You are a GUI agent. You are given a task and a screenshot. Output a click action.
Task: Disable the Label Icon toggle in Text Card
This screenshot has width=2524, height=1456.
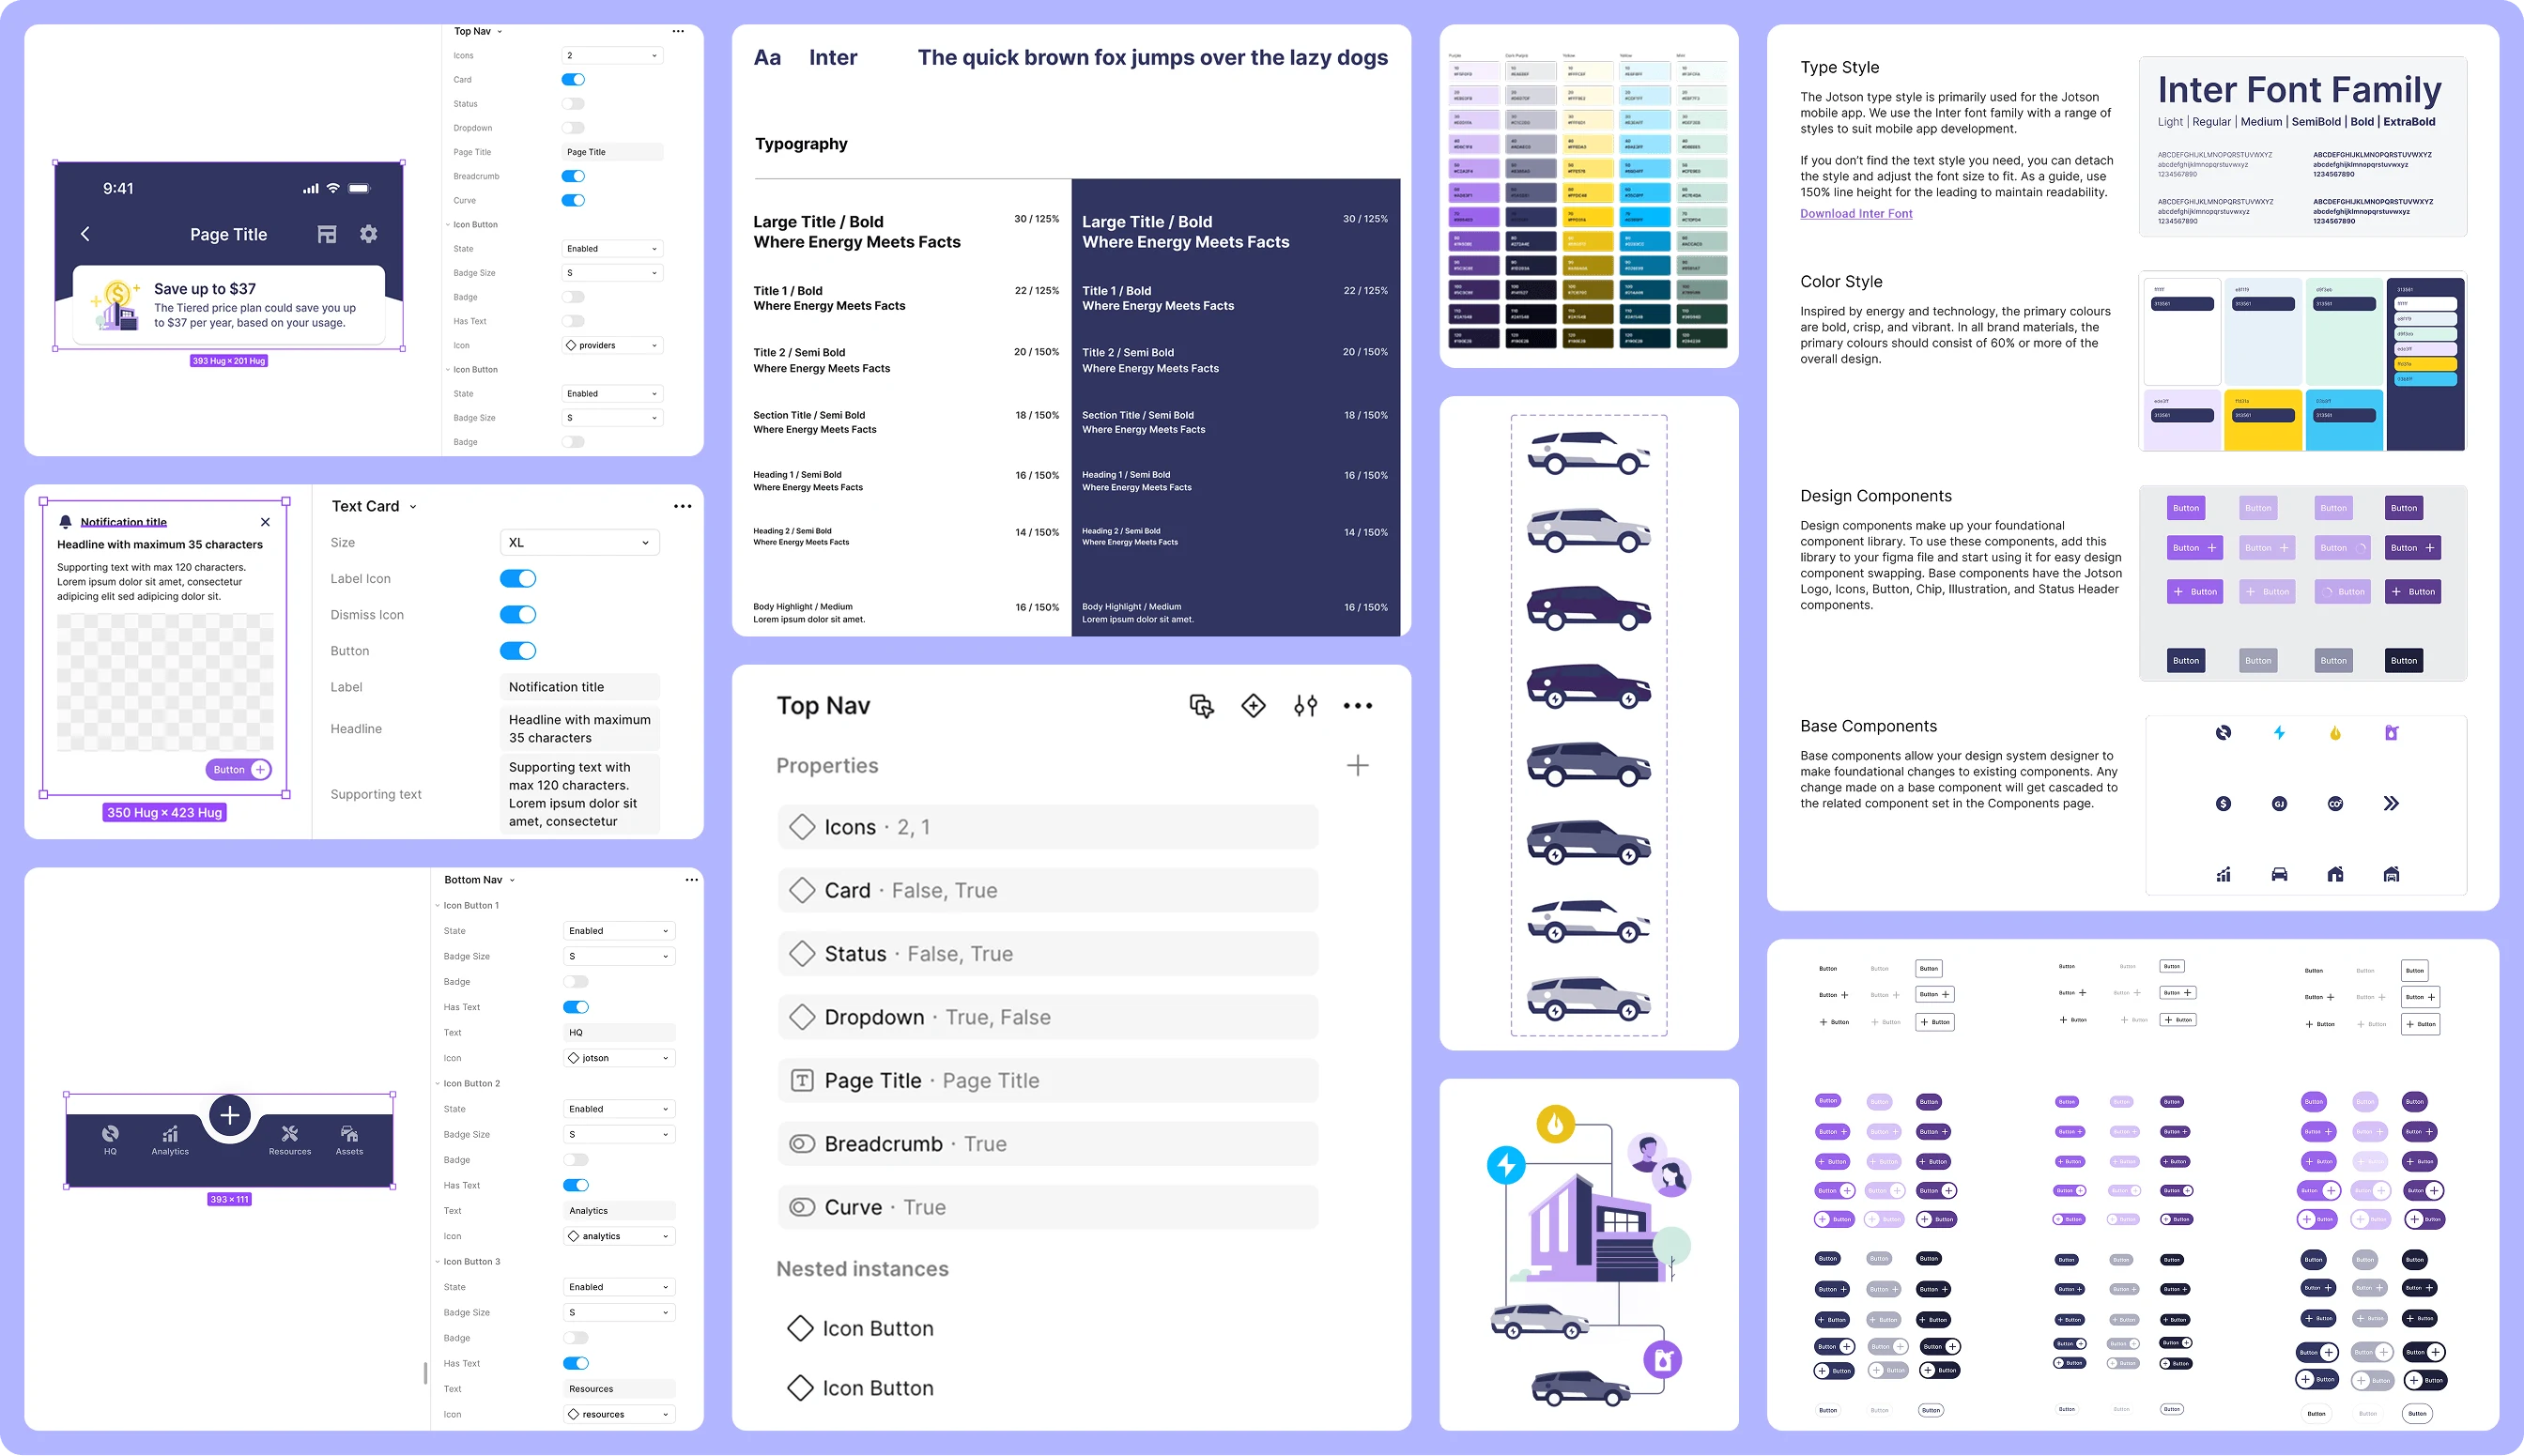coord(517,578)
